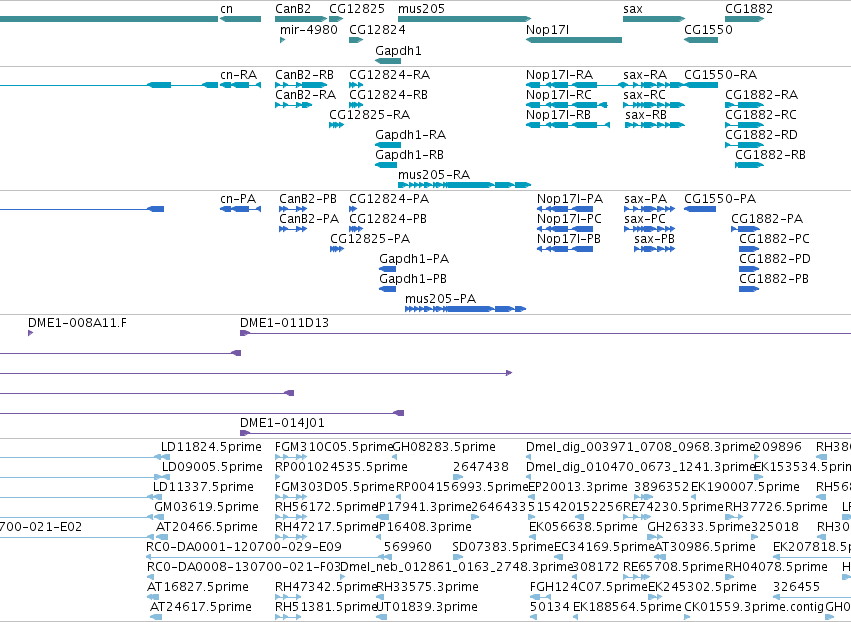The image size is (851, 622).
Task: Click transcript CG1882-RB
Action: tap(750, 165)
